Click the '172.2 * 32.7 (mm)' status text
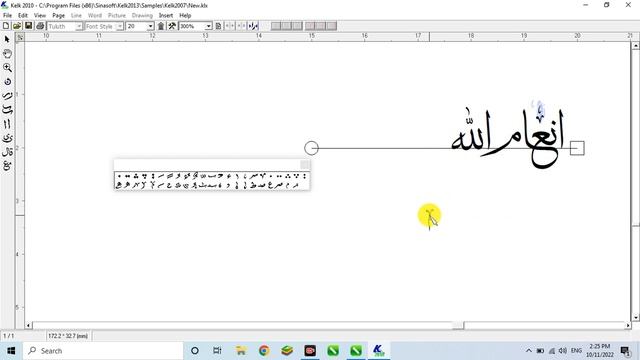The width and height of the screenshot is (640, 360). 68,336
